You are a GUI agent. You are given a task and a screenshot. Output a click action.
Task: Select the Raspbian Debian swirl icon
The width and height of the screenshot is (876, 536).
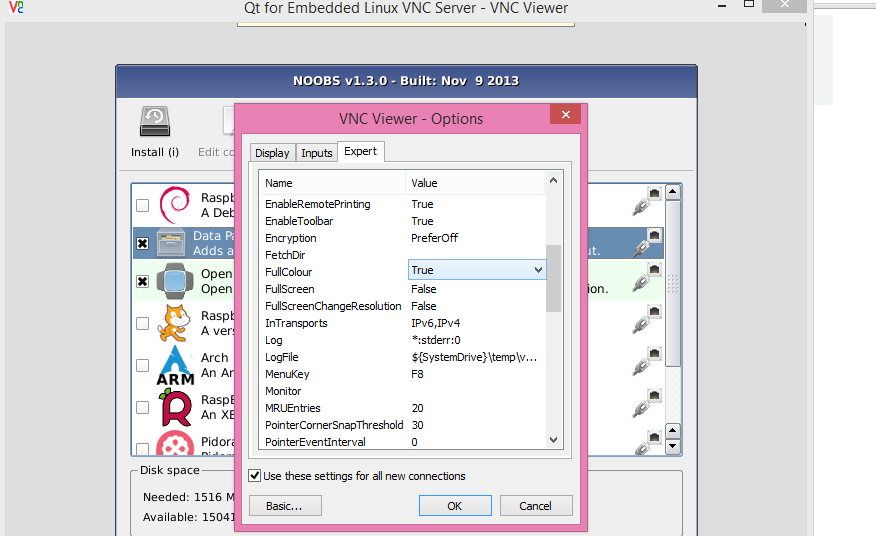click(175, 205)
